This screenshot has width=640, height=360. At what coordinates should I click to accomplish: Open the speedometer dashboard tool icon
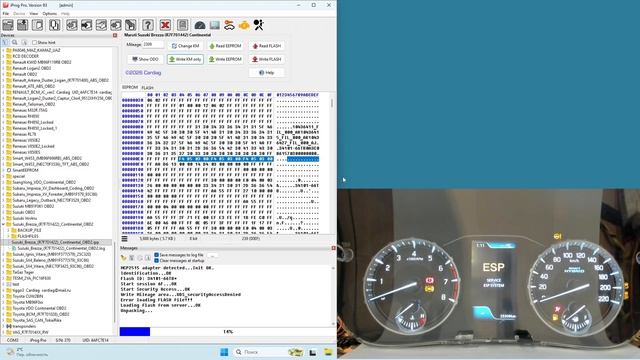pyautogui.click(x=200, y=25)
